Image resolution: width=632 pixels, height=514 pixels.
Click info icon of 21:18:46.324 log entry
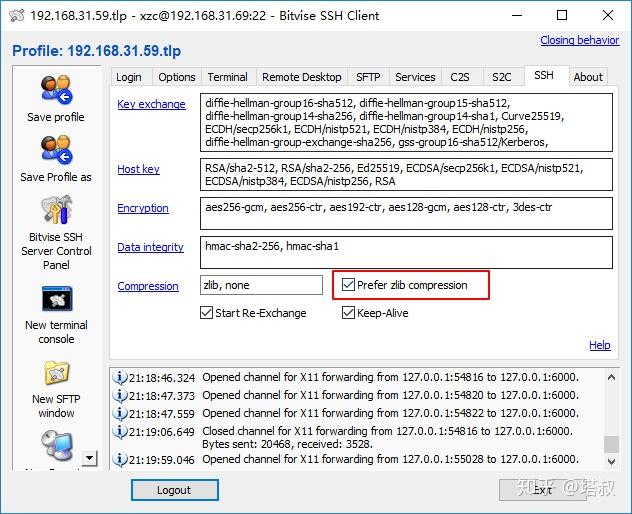(x=119, y=377)
